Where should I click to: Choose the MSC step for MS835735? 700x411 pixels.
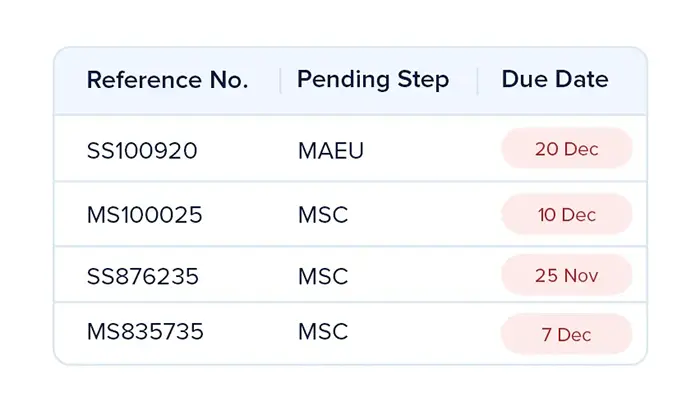(323, 332)
